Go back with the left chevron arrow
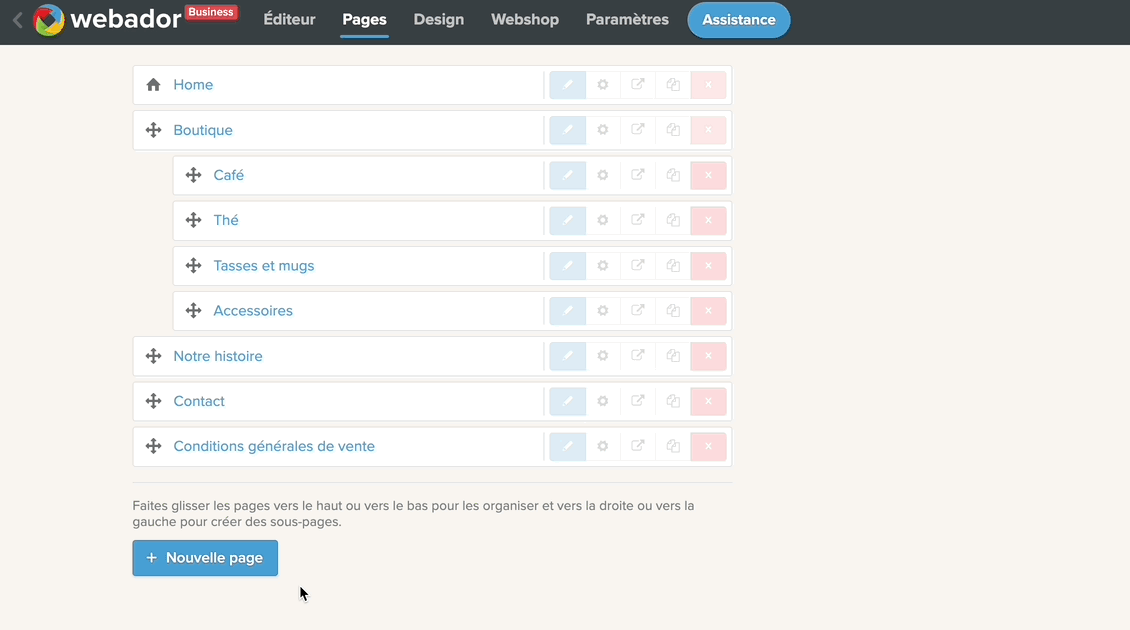 18,20
